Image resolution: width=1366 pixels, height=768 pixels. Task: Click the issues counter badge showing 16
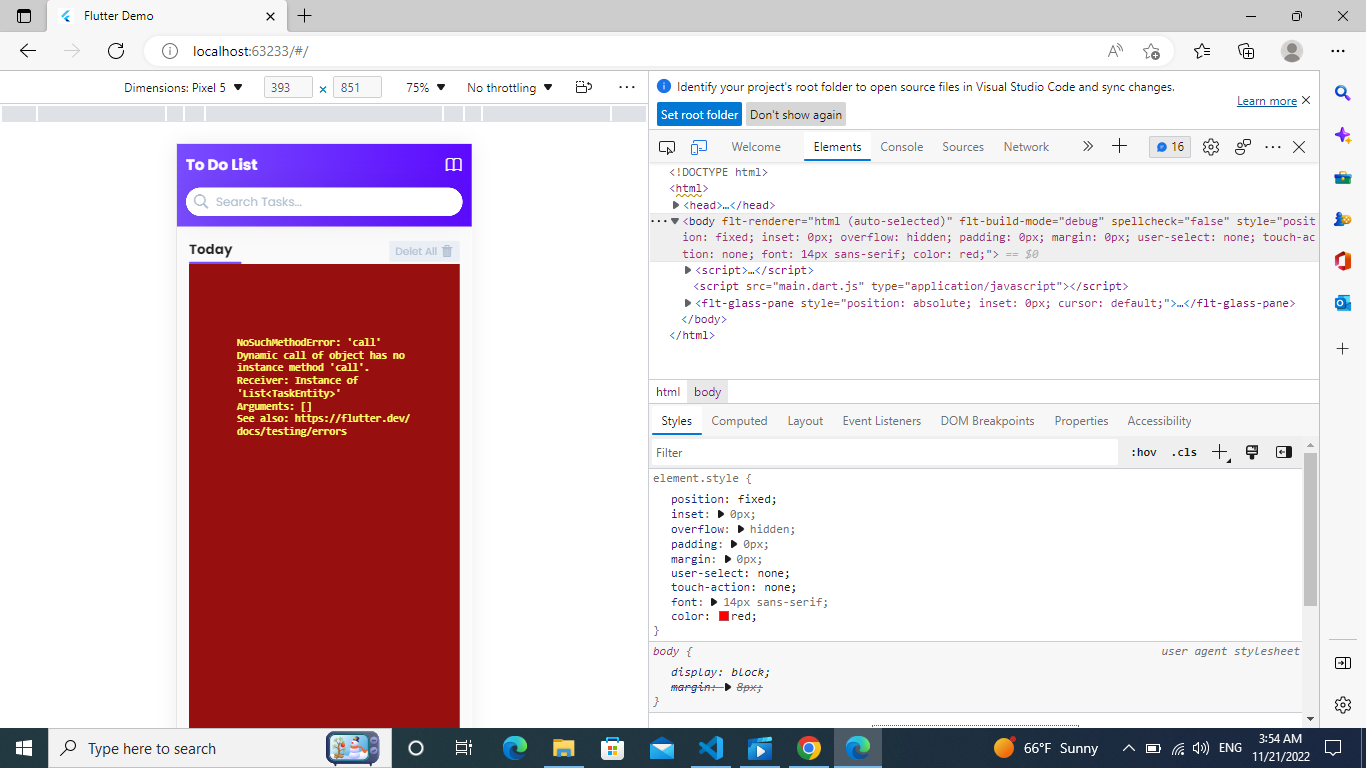(1170, 147)
